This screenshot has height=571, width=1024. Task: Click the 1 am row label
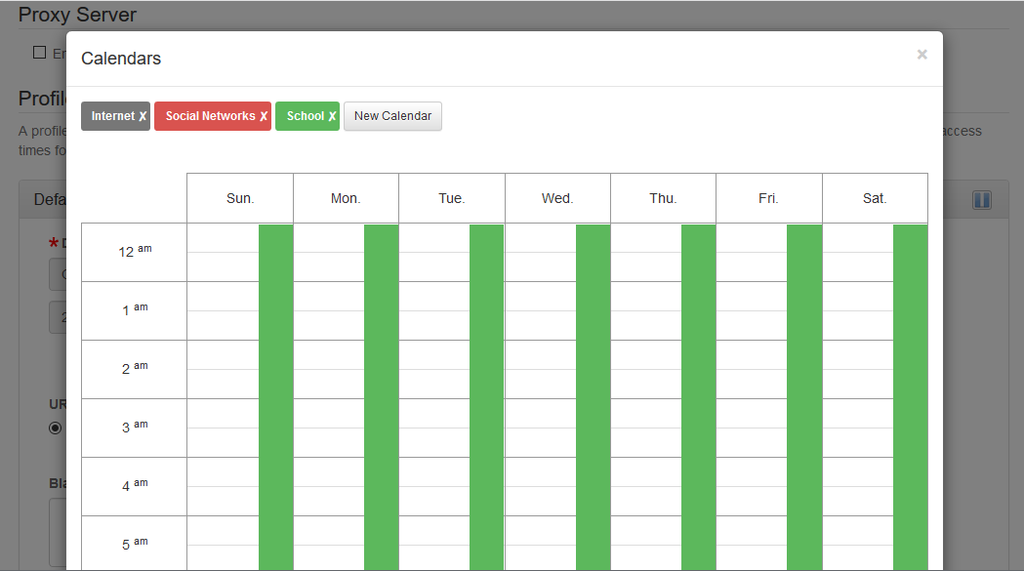pyautogui.click(x=134, y=310)
